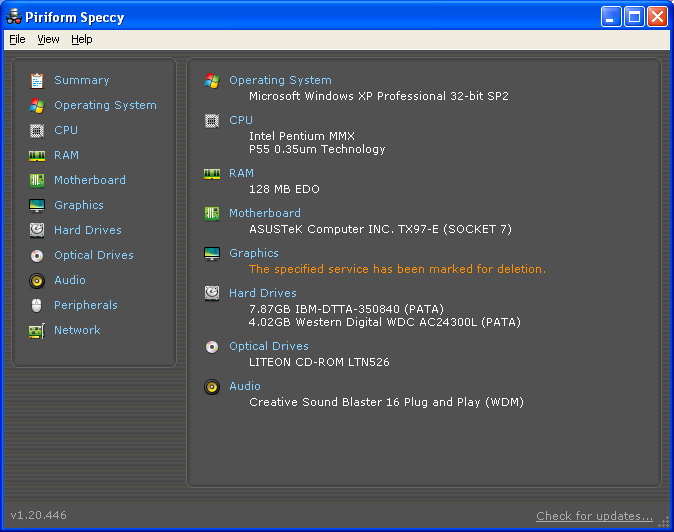Maximize the Speccy window
Screen dimensions: 674x532
[634, 17]
